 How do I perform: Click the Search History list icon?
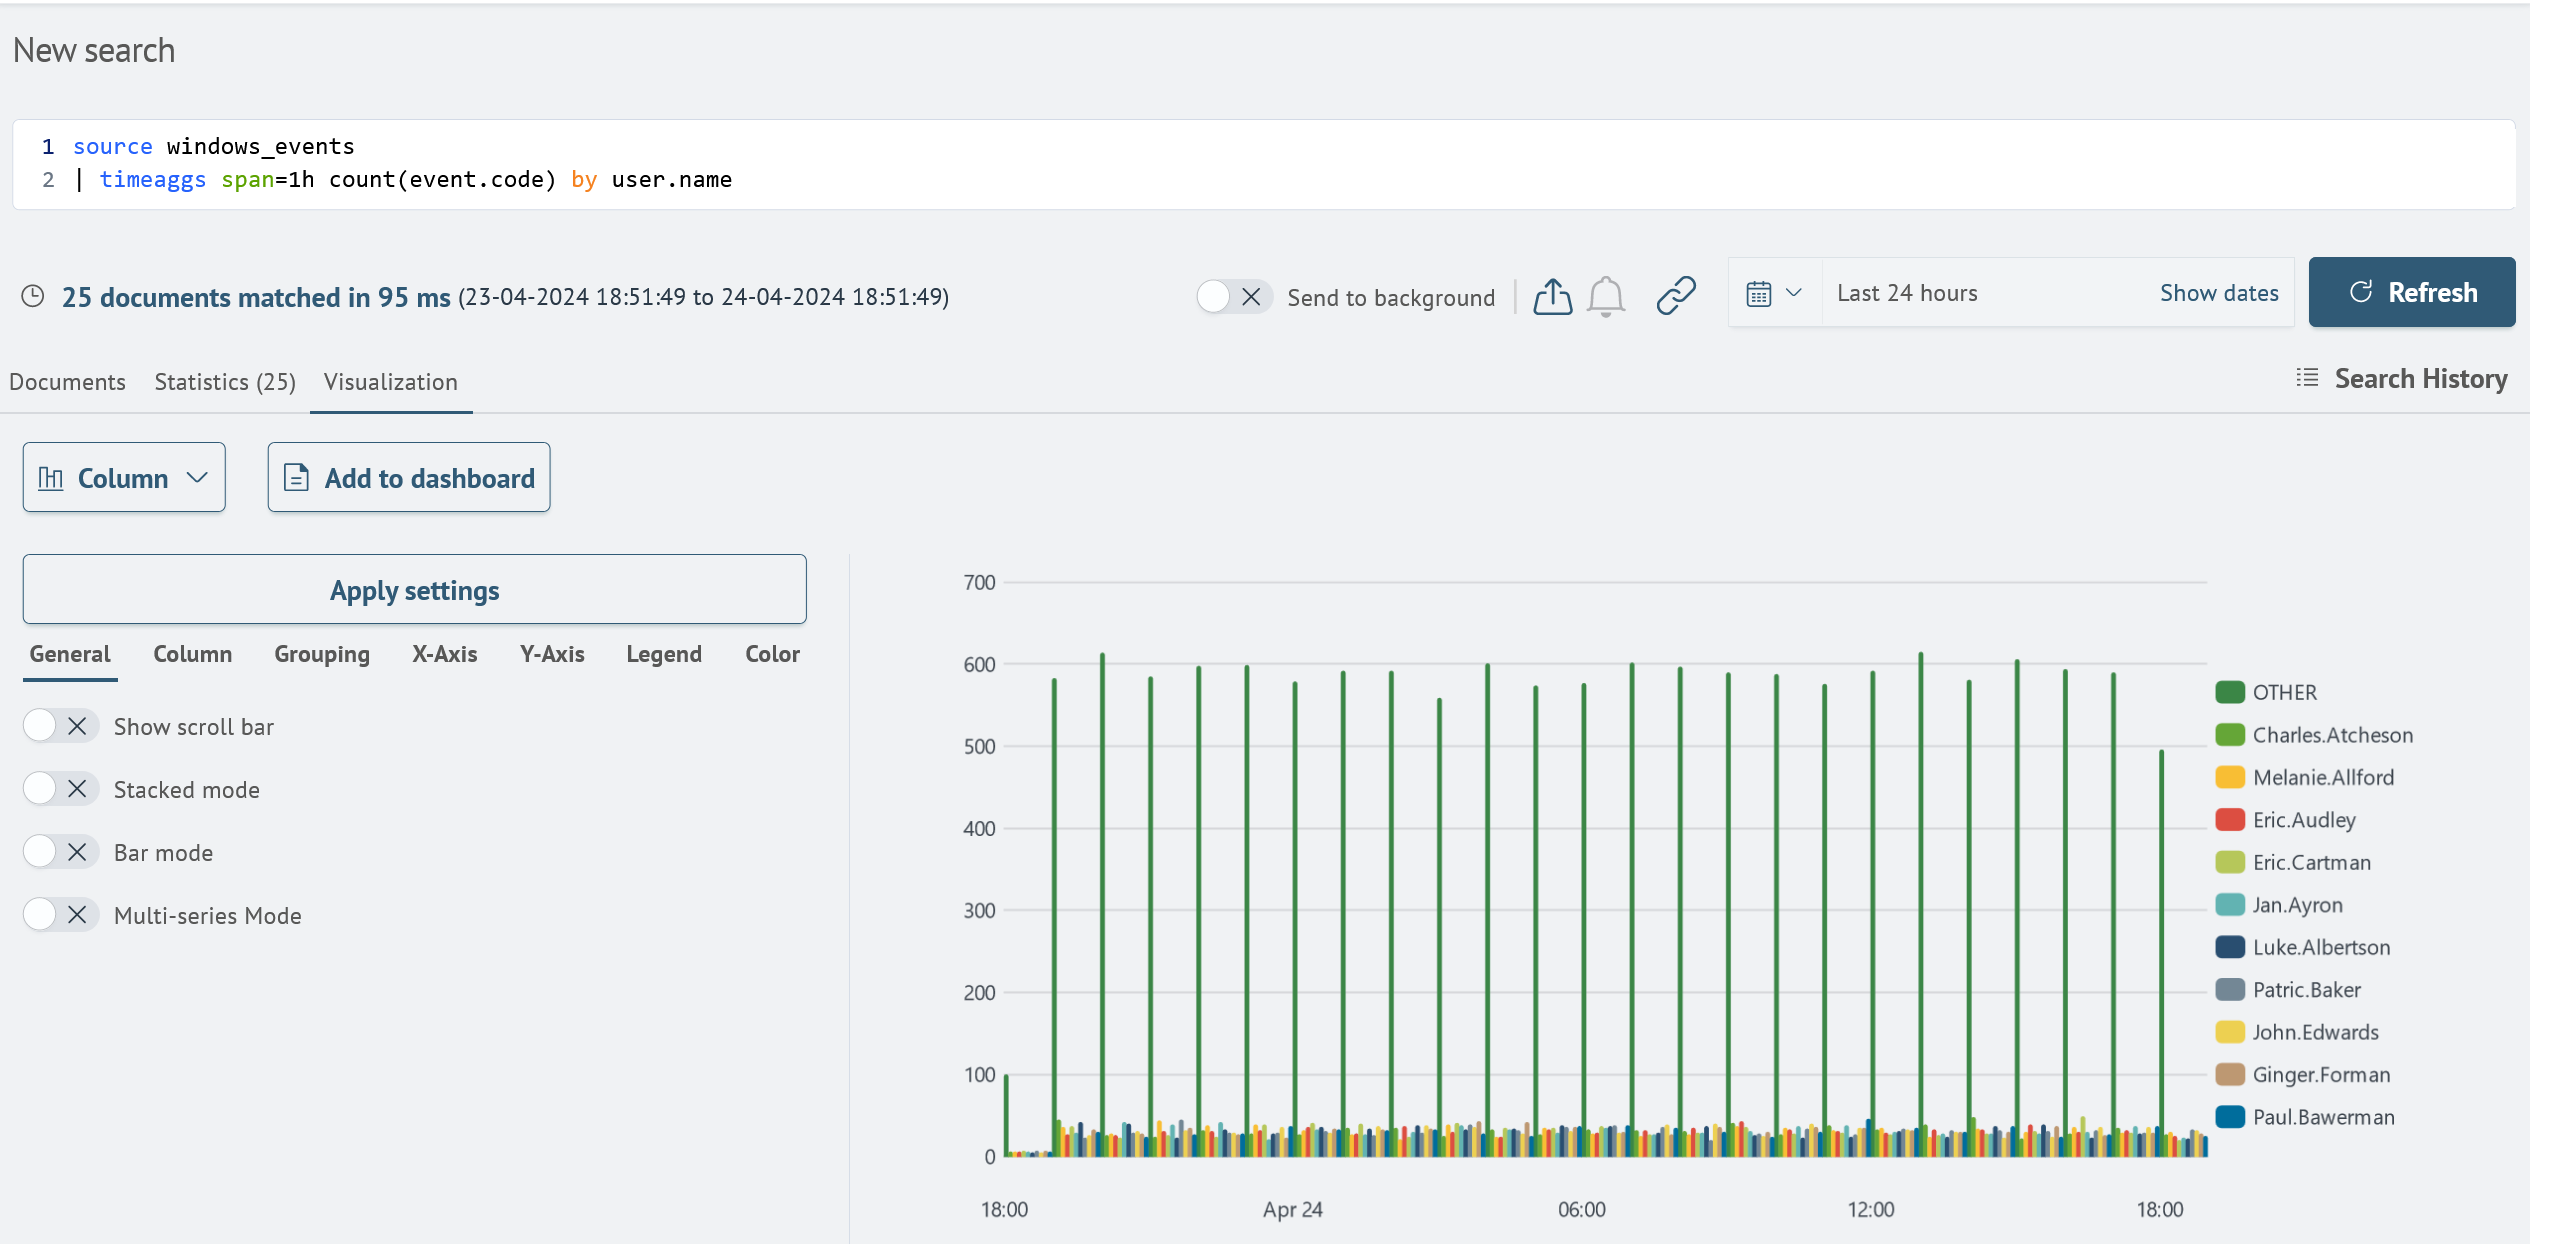pyautogui.click(x=2309, y=377)
